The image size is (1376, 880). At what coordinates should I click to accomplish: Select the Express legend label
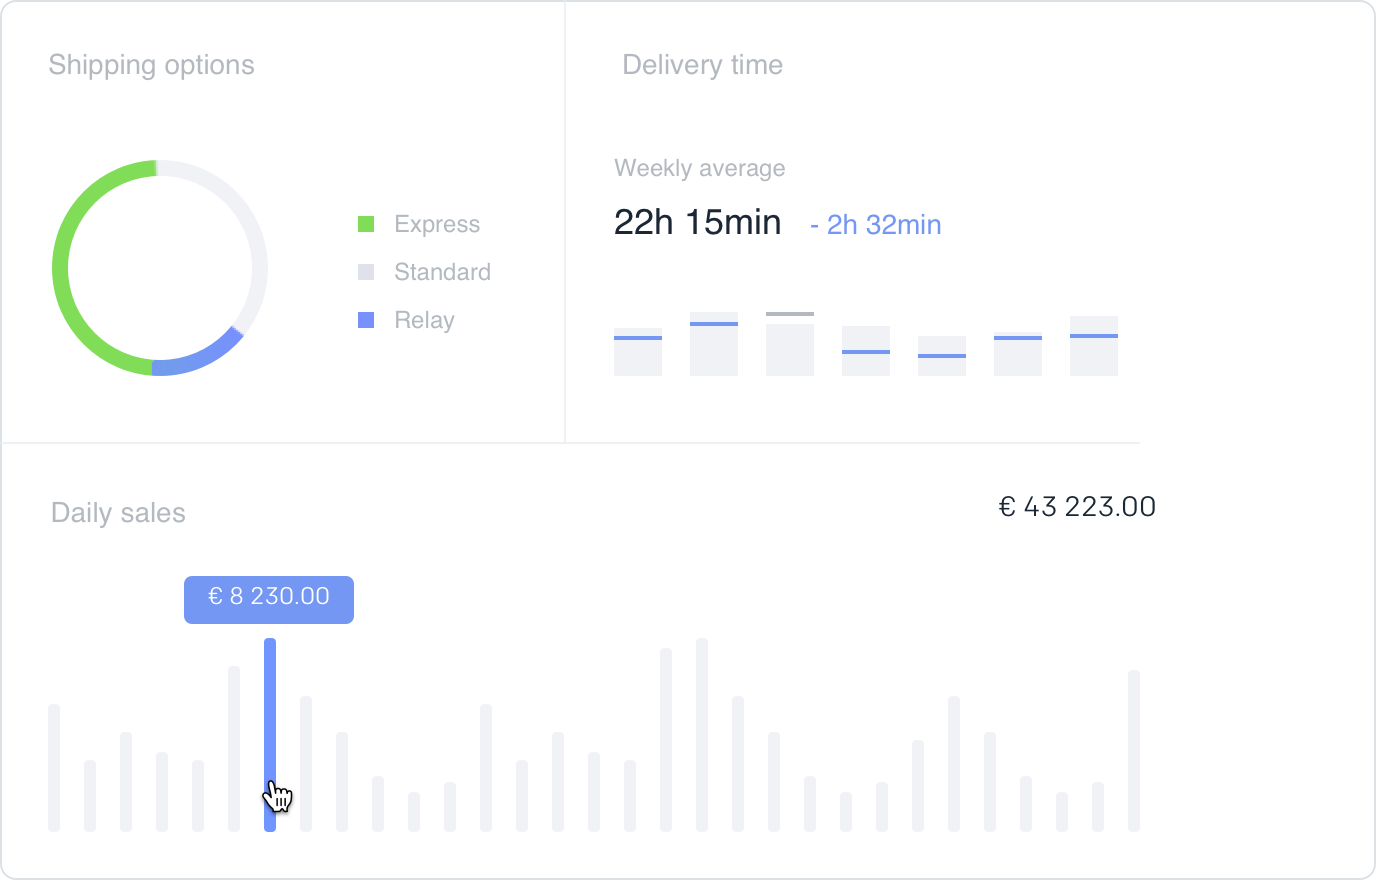(437, 224)
